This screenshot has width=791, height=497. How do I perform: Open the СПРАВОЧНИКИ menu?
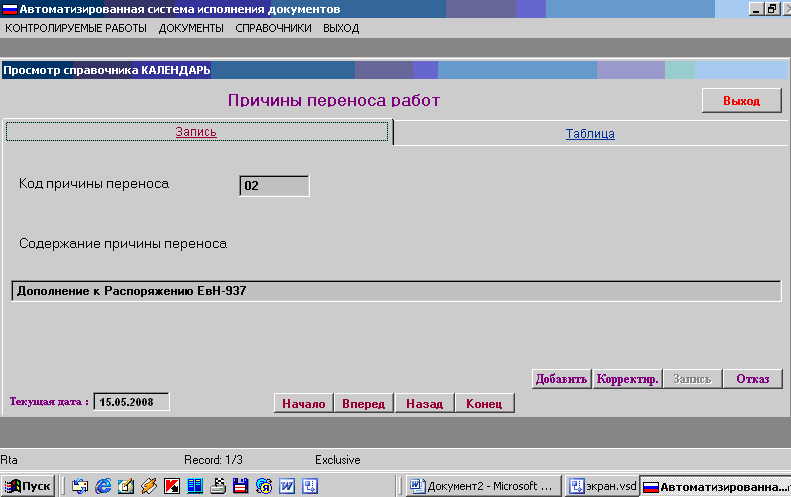coord(273,28)
